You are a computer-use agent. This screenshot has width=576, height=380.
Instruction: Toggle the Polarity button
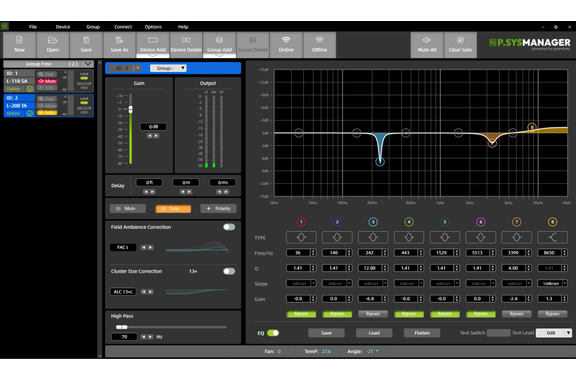[x=218, y=209]
